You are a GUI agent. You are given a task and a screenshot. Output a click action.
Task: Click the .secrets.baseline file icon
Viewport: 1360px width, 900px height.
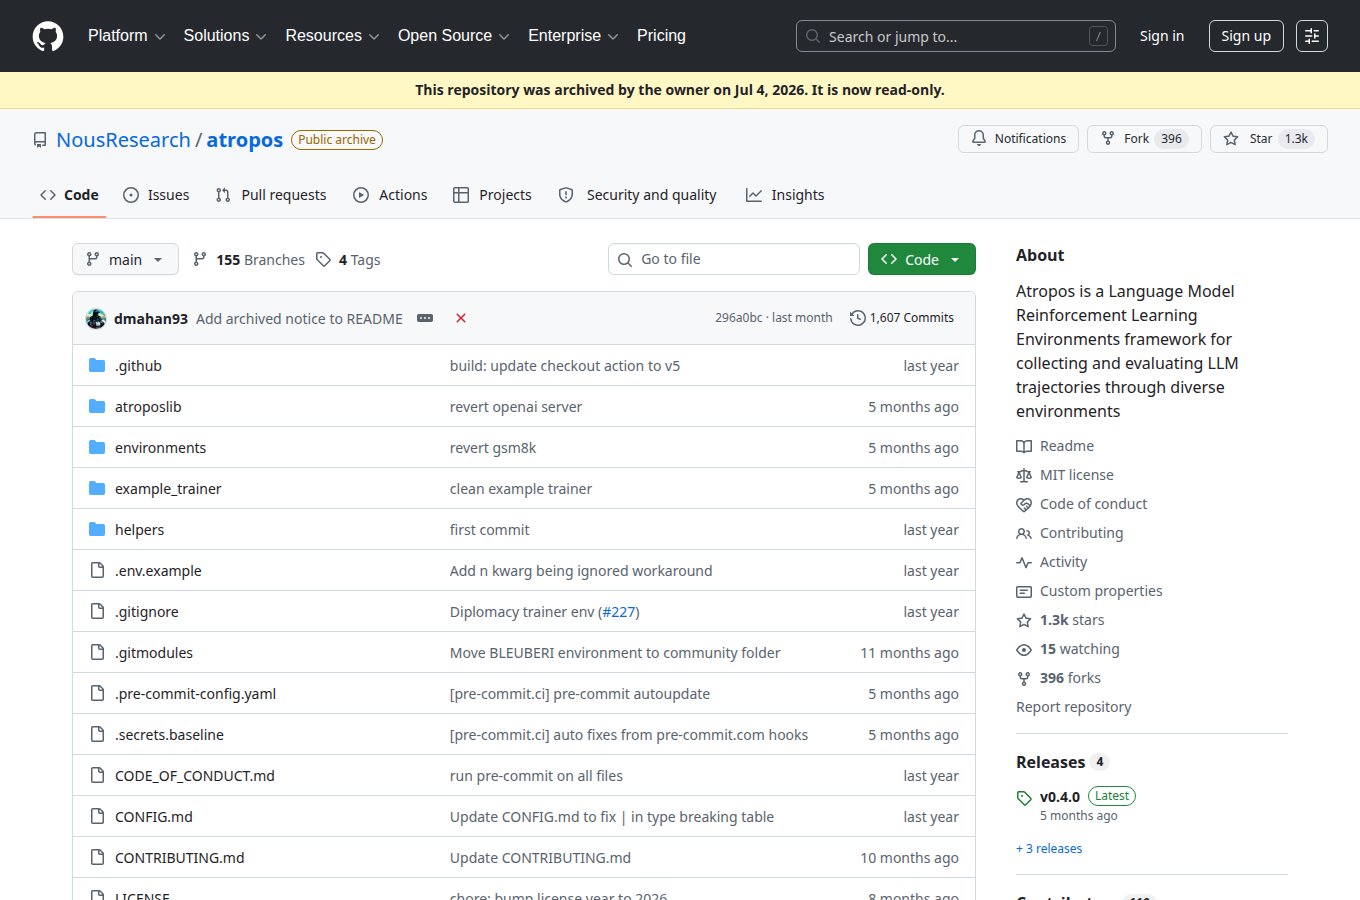pos(97,735)
